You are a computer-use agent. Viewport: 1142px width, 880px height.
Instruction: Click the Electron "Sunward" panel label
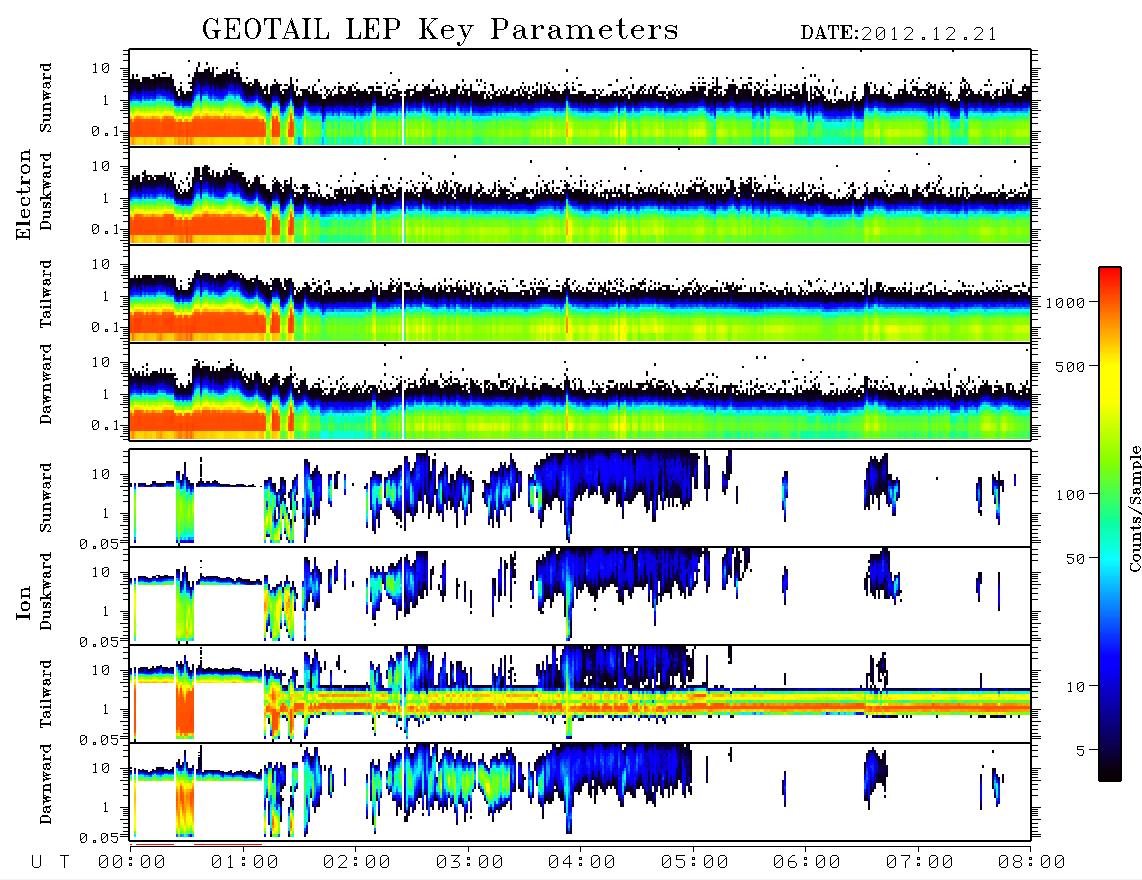pos(46,98)
